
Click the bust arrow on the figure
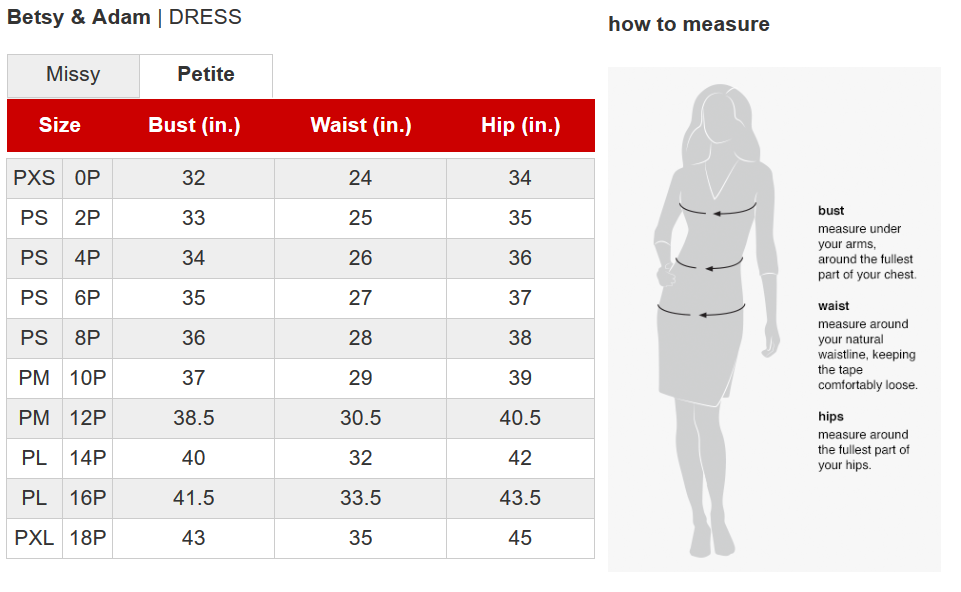pyautogui.click(x=717, y=210)
